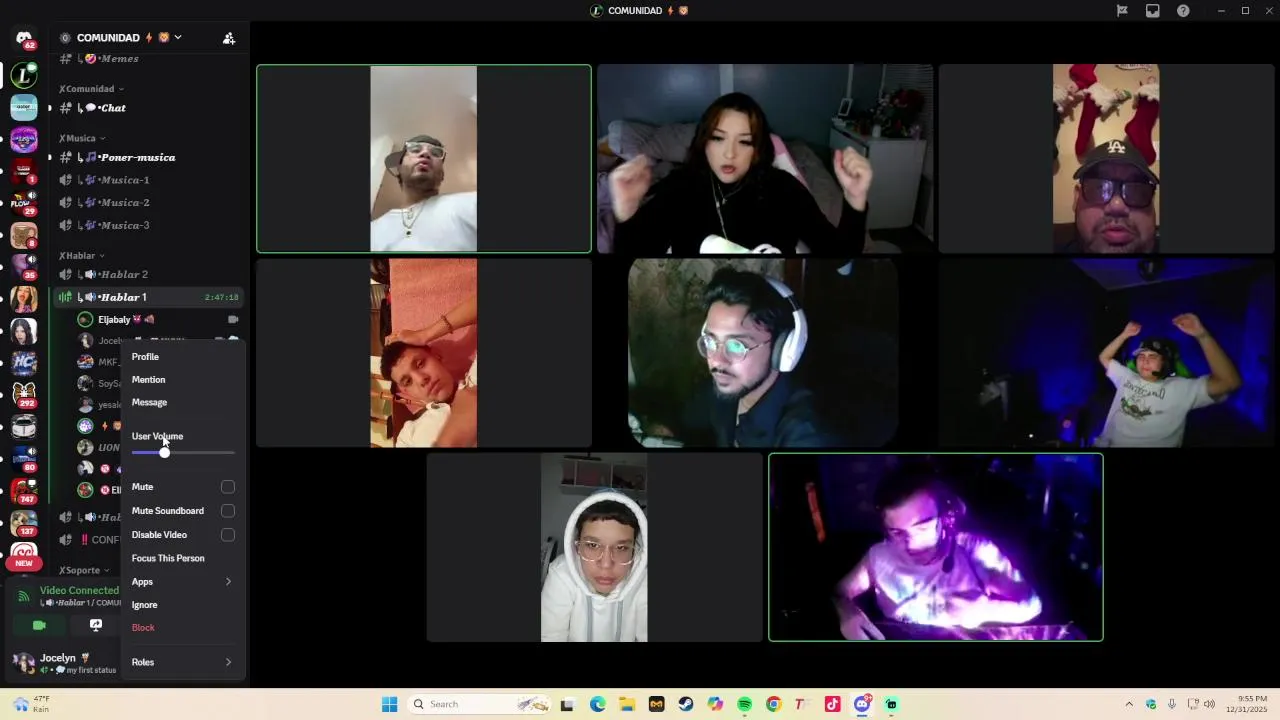Collapse the Hablar channel category
Image resolution: width=1280 pixels, height=720 pixels.
[82, 256]
